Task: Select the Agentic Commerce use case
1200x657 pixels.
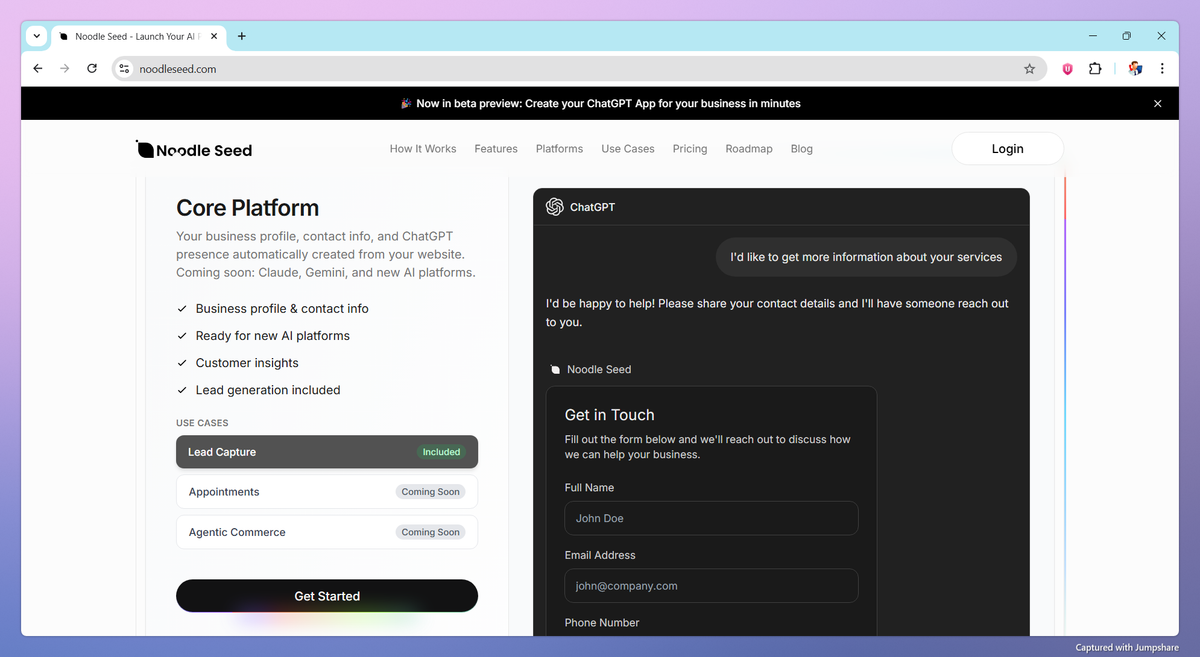Action: click(x=327, y=532)
